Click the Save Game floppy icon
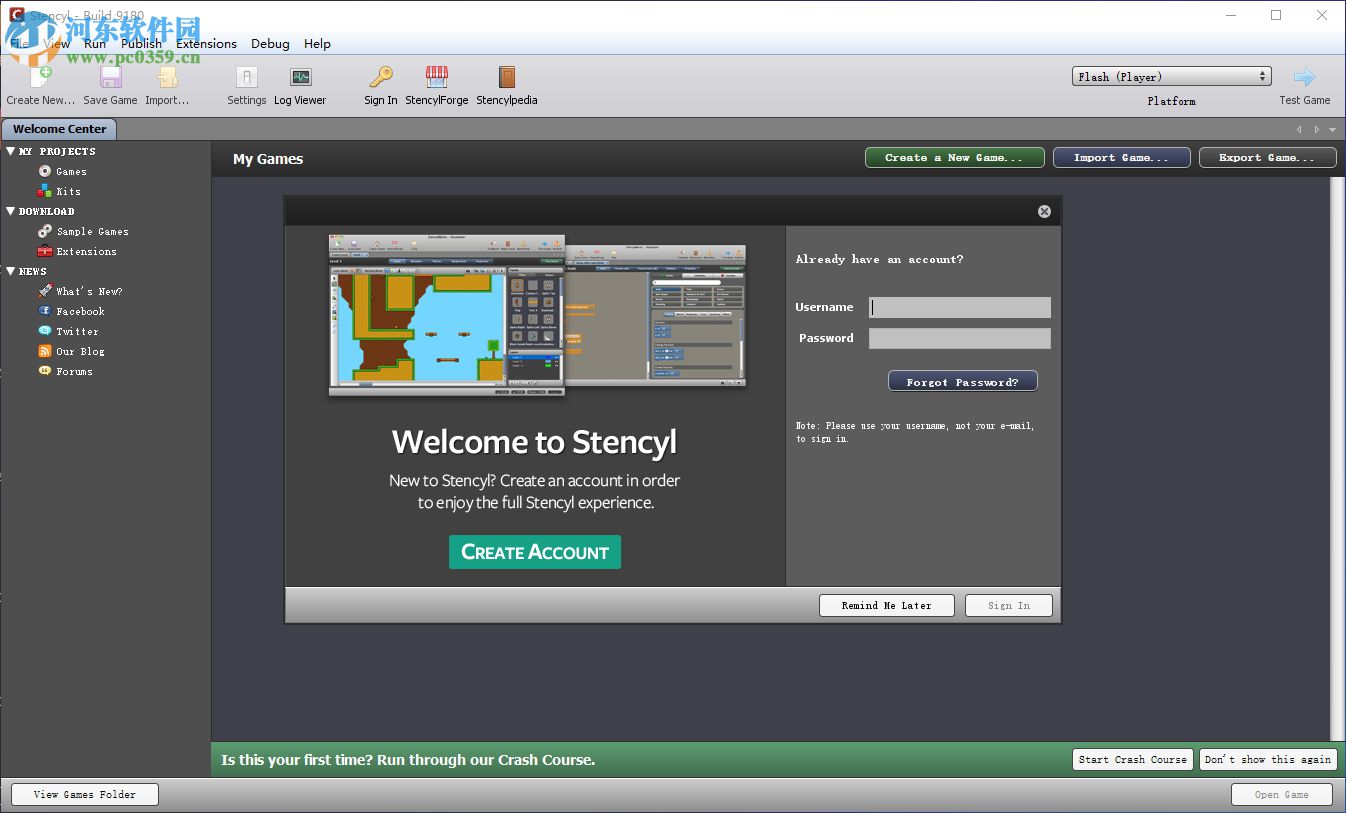This screenshot has width=1346, height=813. click(x=110, y=77)
